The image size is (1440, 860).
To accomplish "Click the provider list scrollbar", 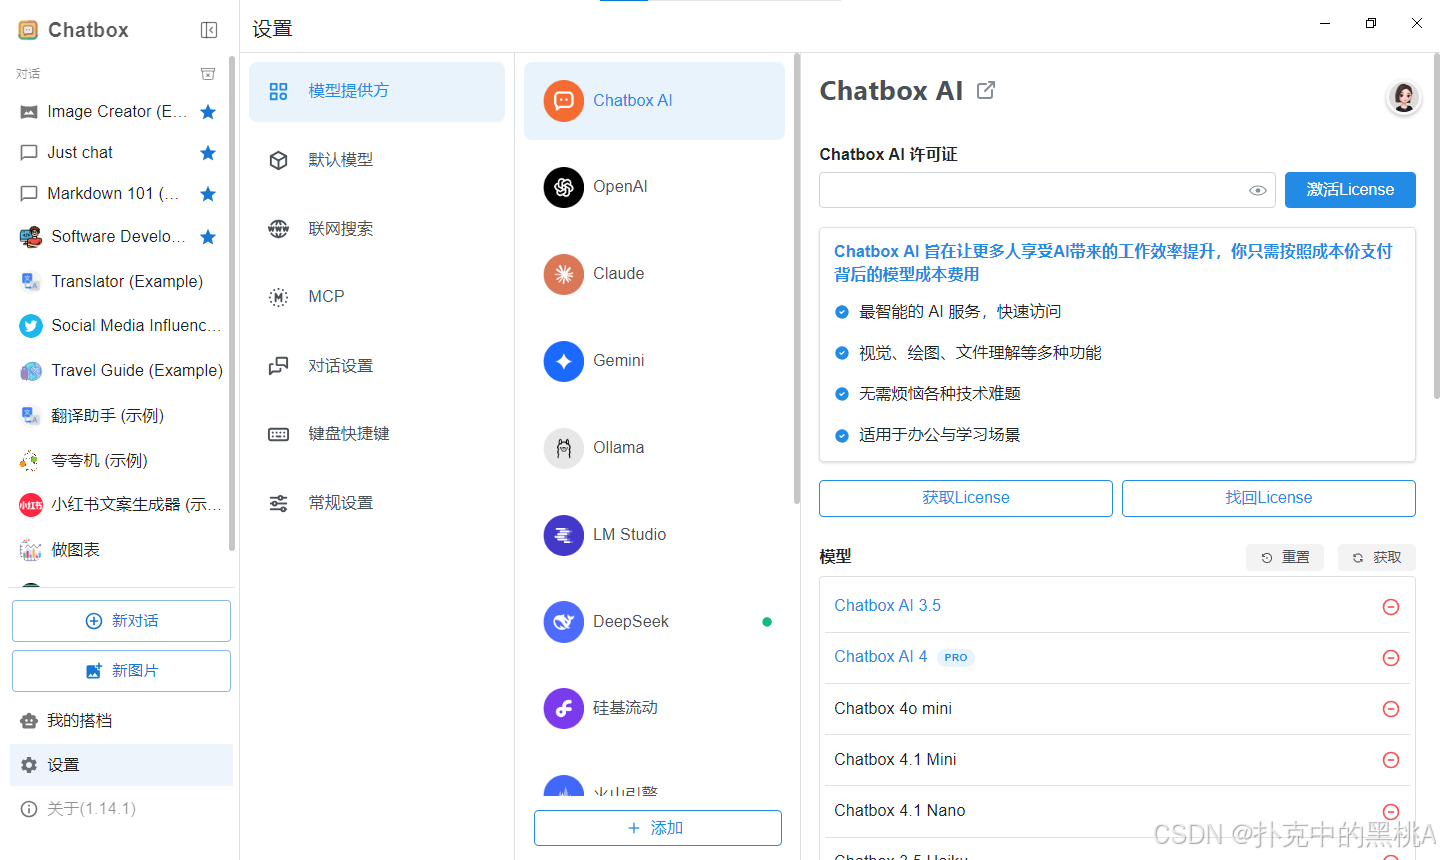I will point(797,279).
